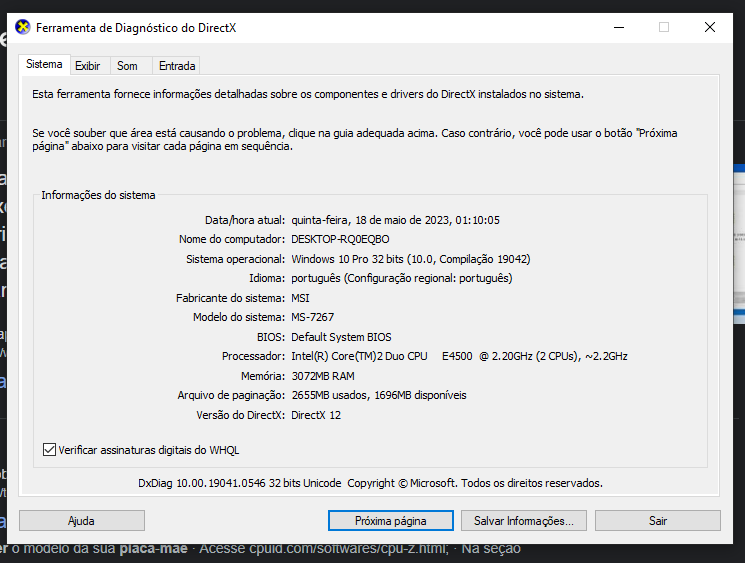Click the system model MS-7267
745x563 pixels.
[313, 317]
